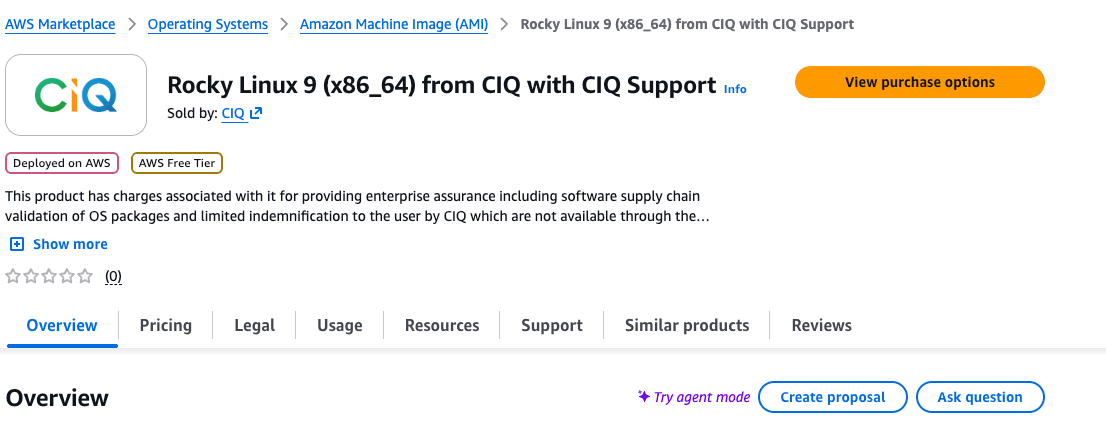Open Amazon Machine Image (AMI) breadcrumb

(394, 24)
